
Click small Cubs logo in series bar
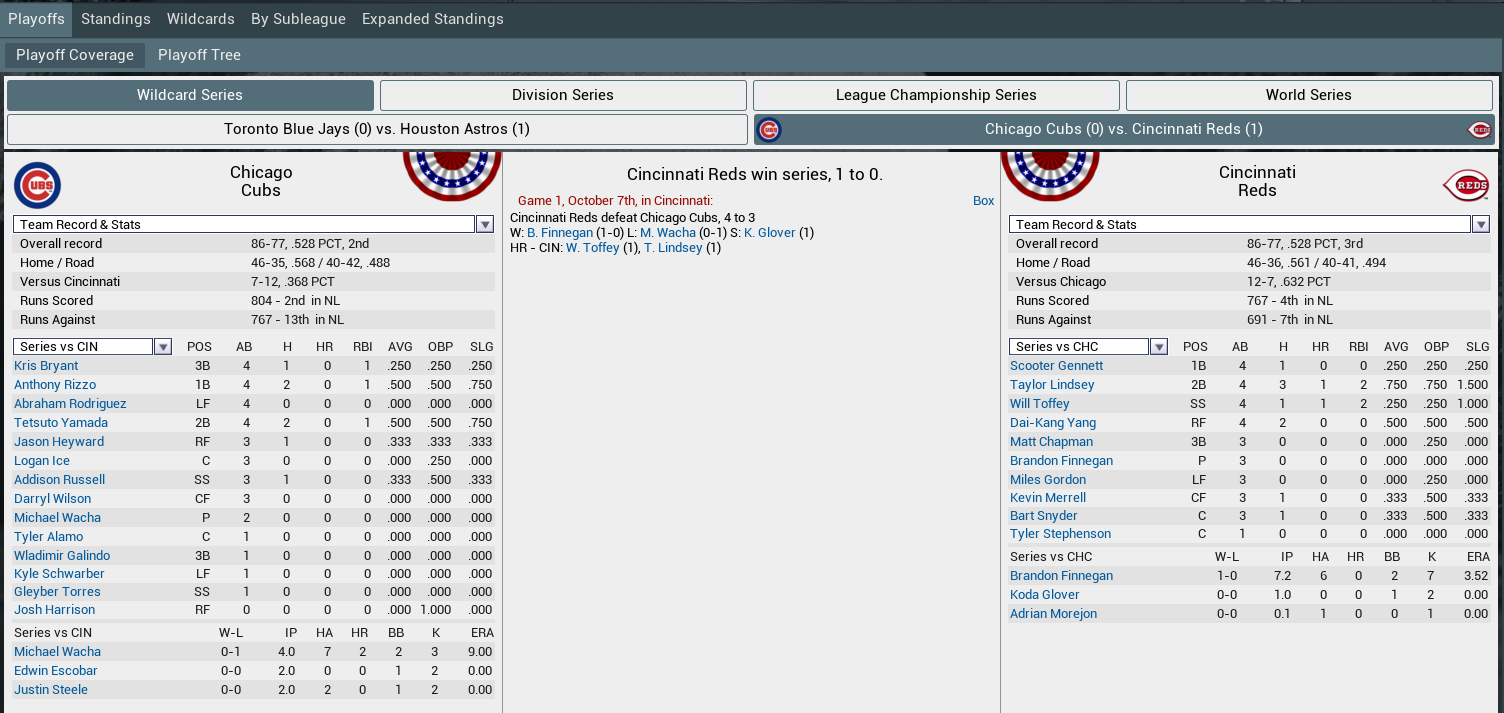pos(769,130)
